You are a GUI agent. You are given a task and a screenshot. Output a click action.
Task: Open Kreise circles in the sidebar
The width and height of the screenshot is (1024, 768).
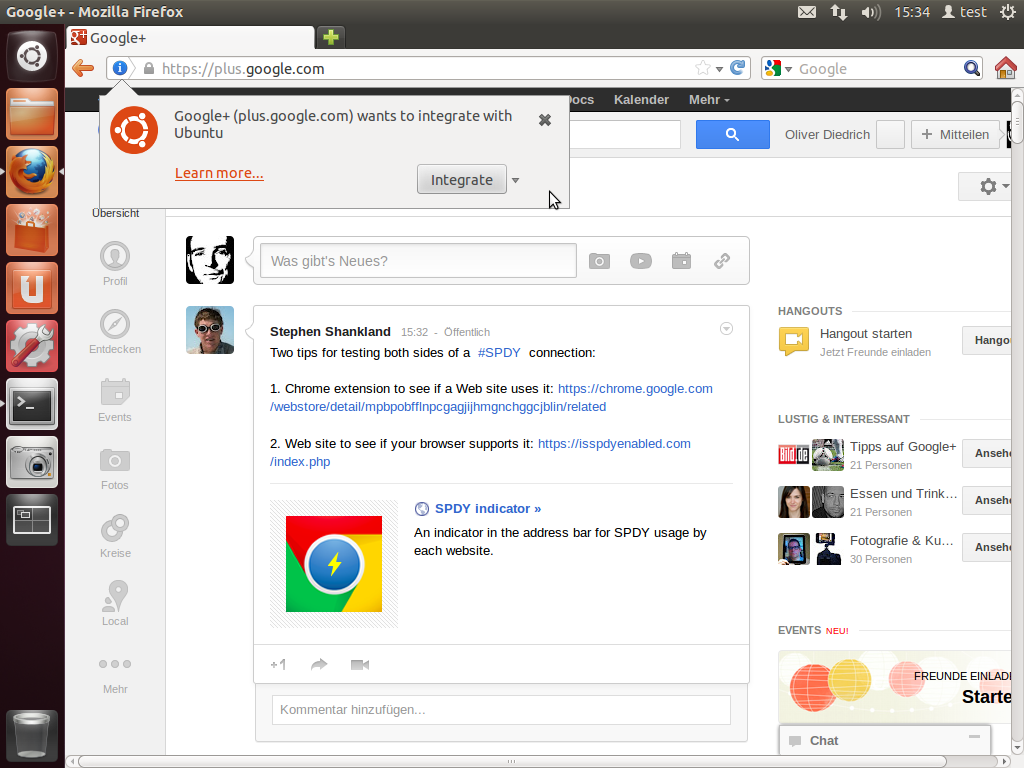[x=115, y=528]
